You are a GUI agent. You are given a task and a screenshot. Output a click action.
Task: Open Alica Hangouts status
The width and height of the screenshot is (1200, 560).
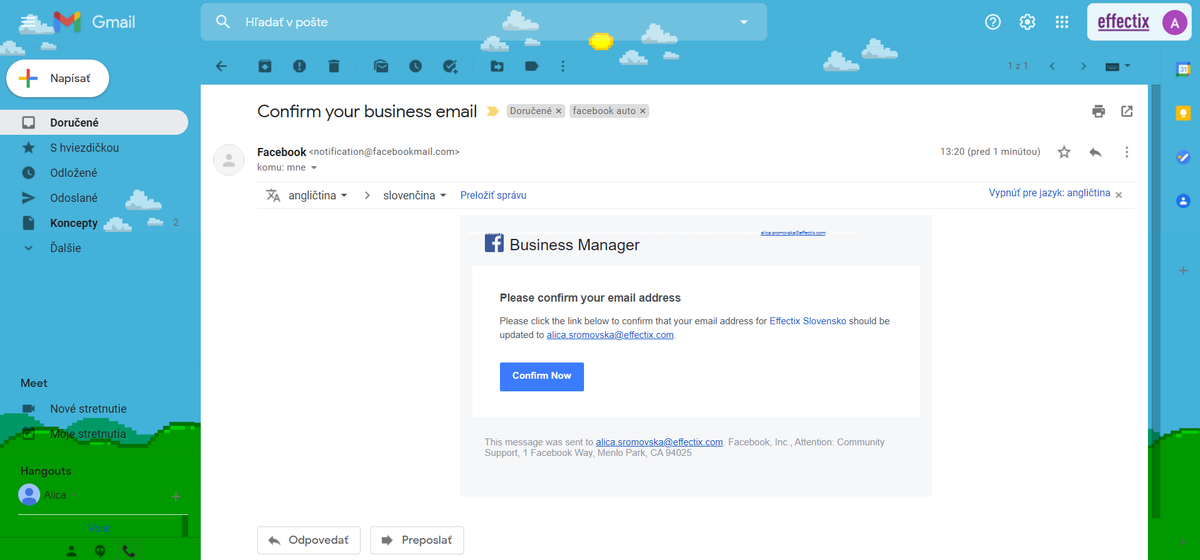(45, 494)
